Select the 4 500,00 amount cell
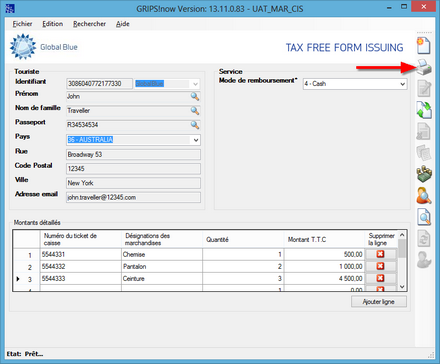 [324, 279]
